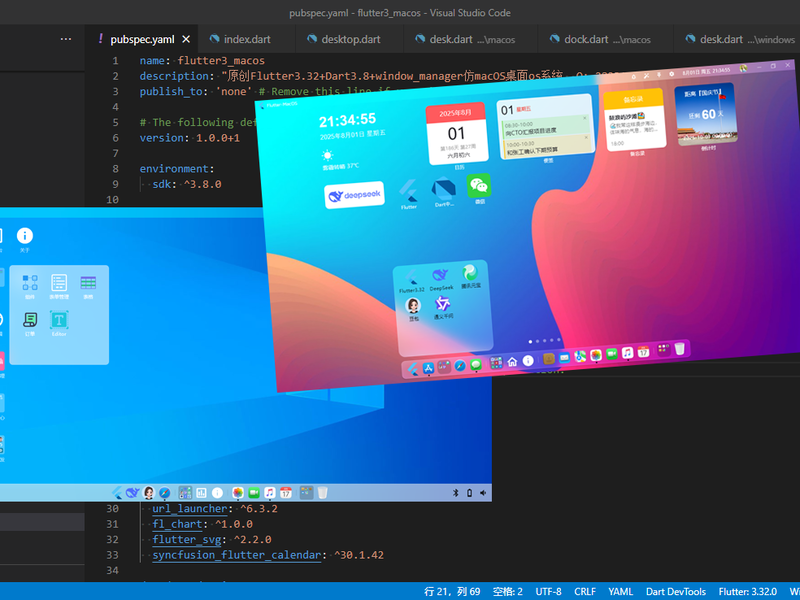
Task: Follow the flutter_svg package link
Action: click(187, 539)
